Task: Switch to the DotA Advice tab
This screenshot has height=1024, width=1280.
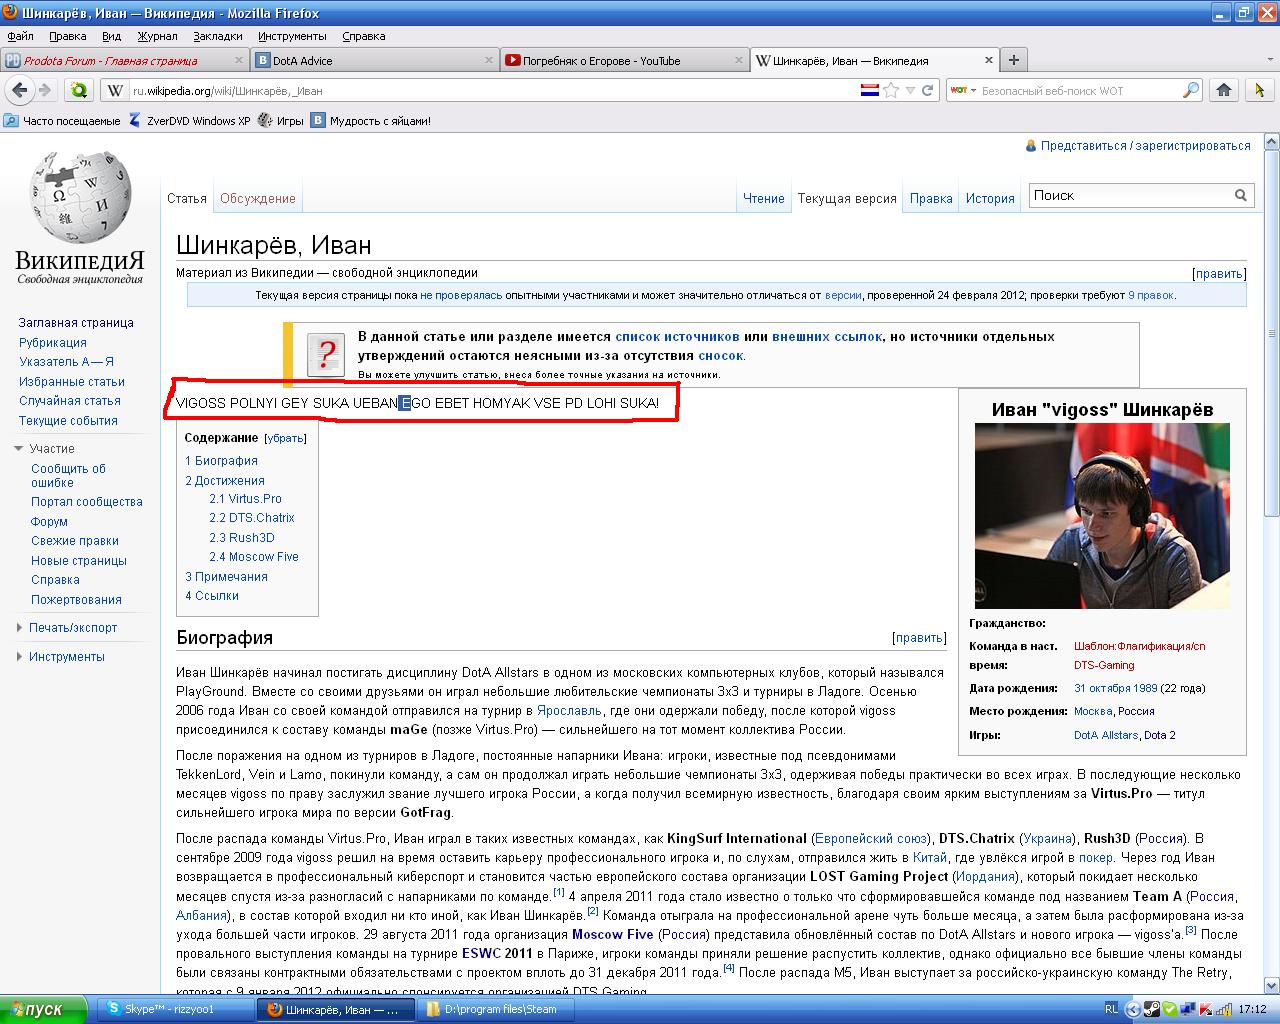Action: [x=374, y=60]
